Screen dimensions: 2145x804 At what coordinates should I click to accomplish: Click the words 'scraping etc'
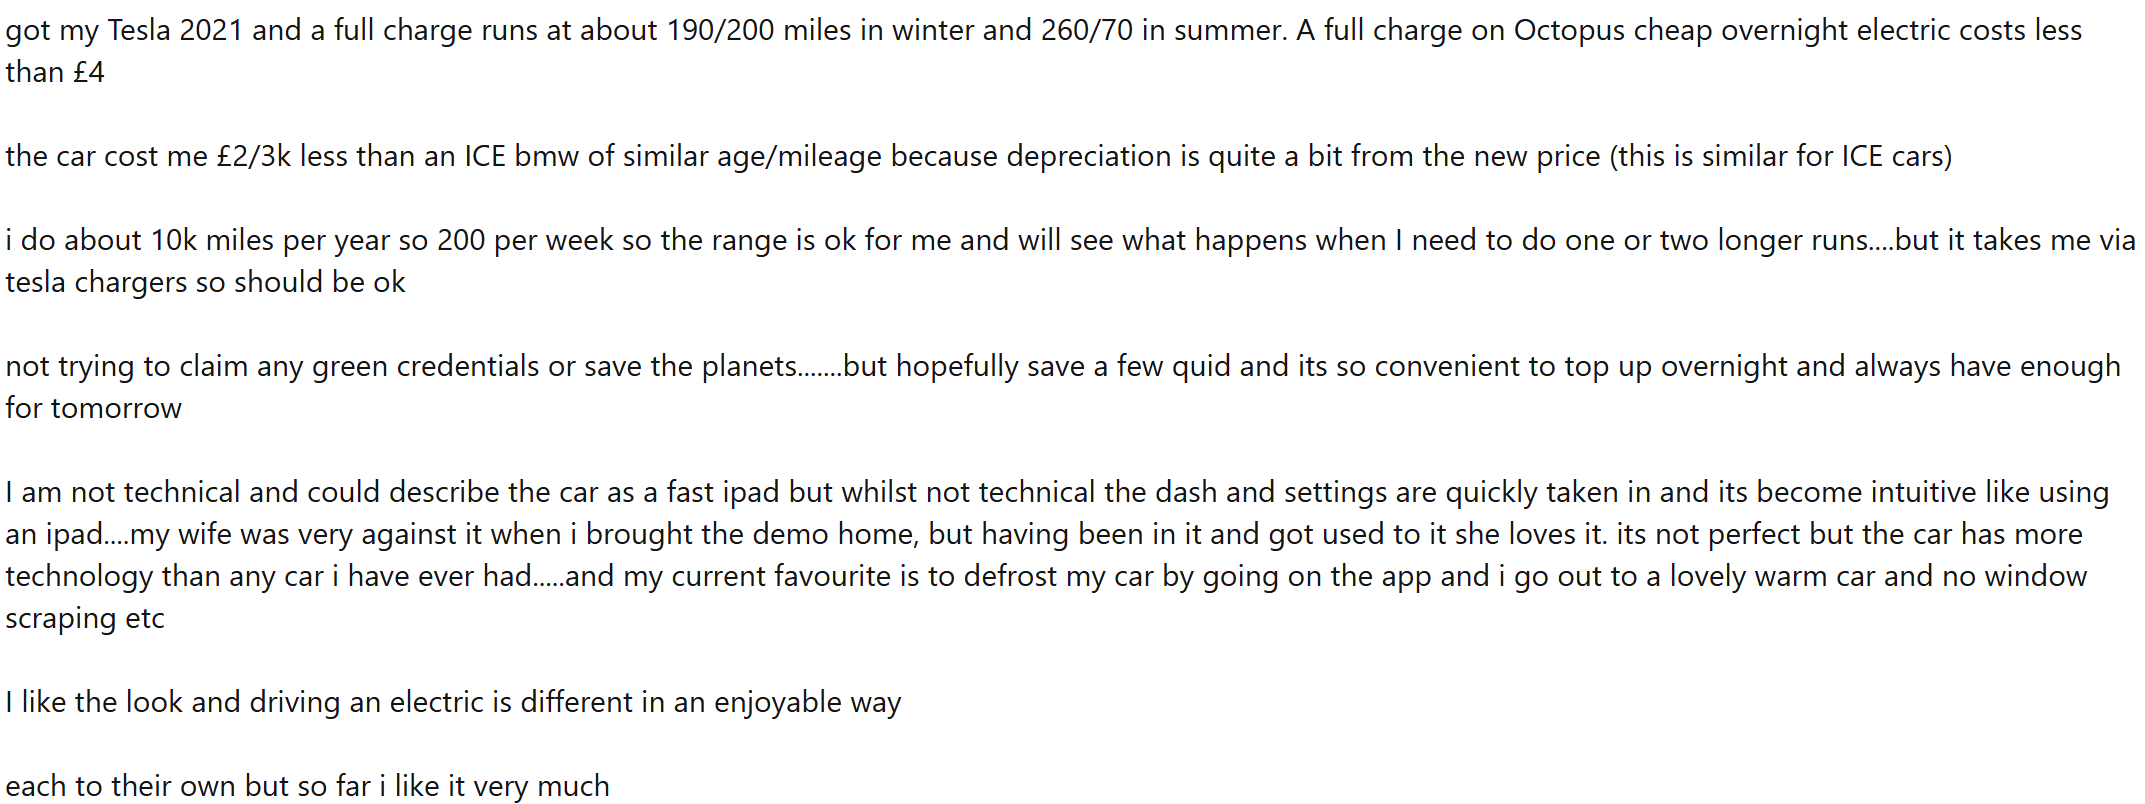[x=85, y=619]
